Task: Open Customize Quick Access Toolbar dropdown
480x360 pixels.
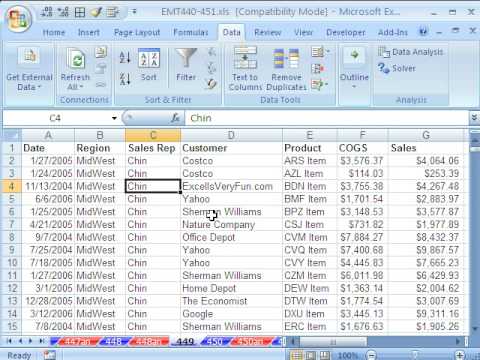Action: pyautogui.click(x=134, y=12)
